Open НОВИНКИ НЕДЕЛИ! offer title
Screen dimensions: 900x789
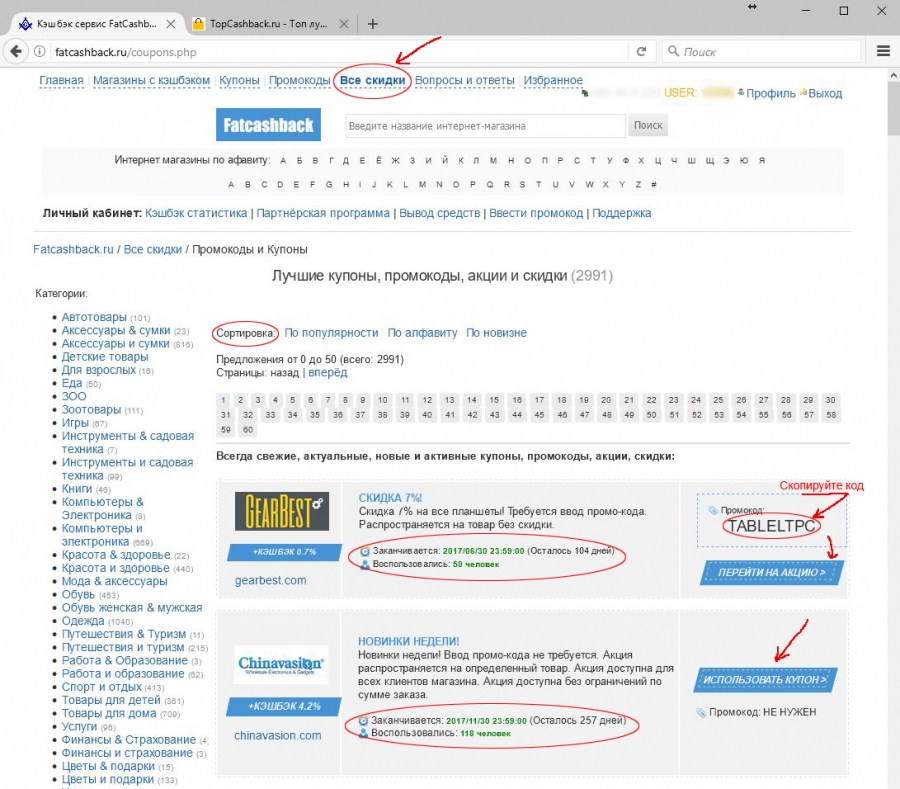[x=408, y=641]
